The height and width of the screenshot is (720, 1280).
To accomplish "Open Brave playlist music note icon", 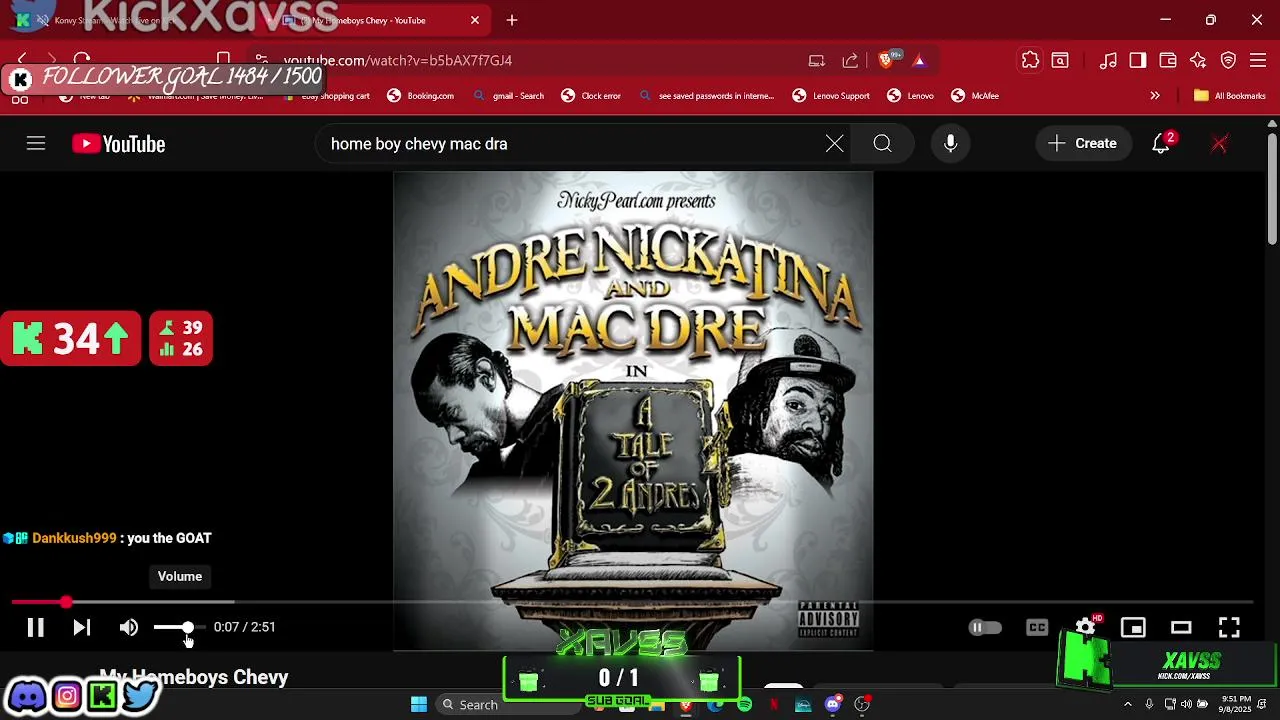I will (x=1108, y=60).
